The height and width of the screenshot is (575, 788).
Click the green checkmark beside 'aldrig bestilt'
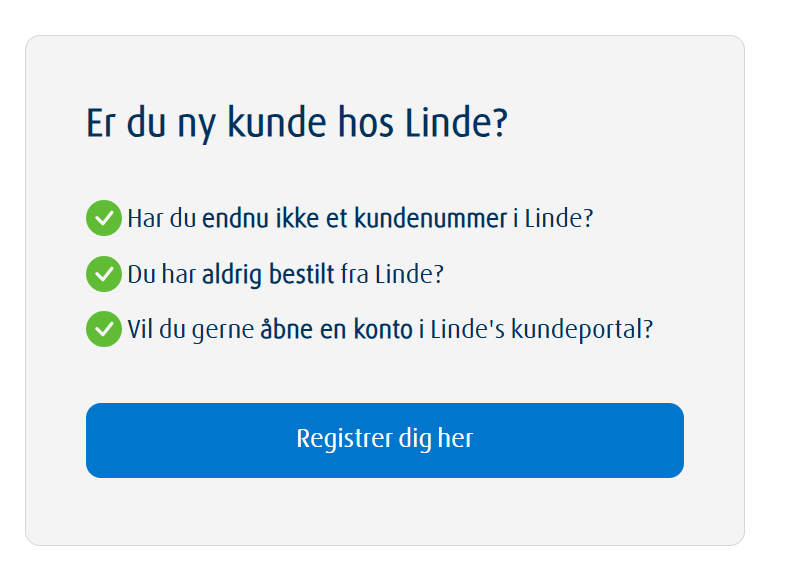point(103,273)
